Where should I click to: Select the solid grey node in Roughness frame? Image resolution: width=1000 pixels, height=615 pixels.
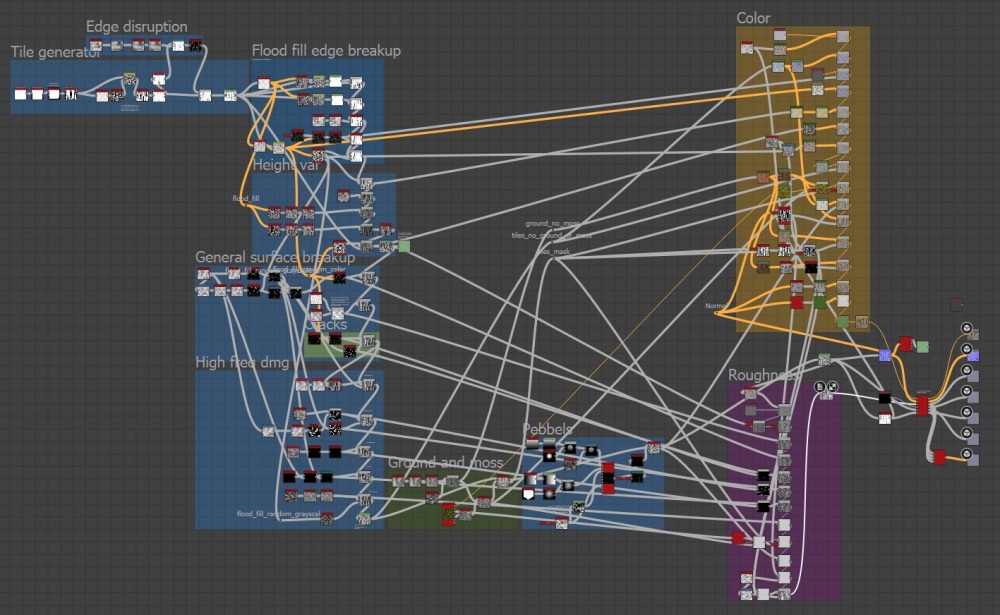pyautogui.click(x=751, y=410)
